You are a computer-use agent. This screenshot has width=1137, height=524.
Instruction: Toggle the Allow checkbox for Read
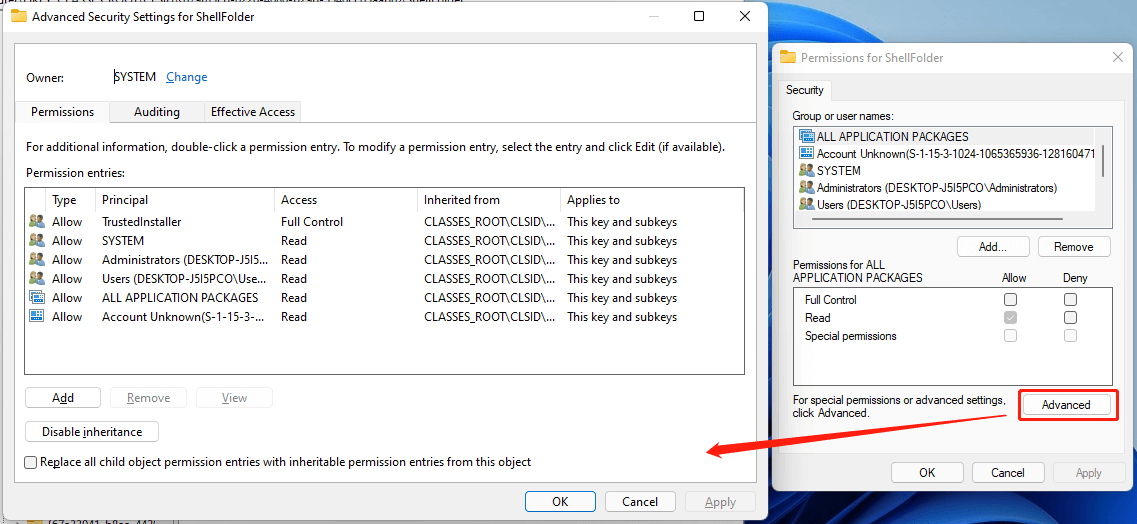coord(1010,317)
